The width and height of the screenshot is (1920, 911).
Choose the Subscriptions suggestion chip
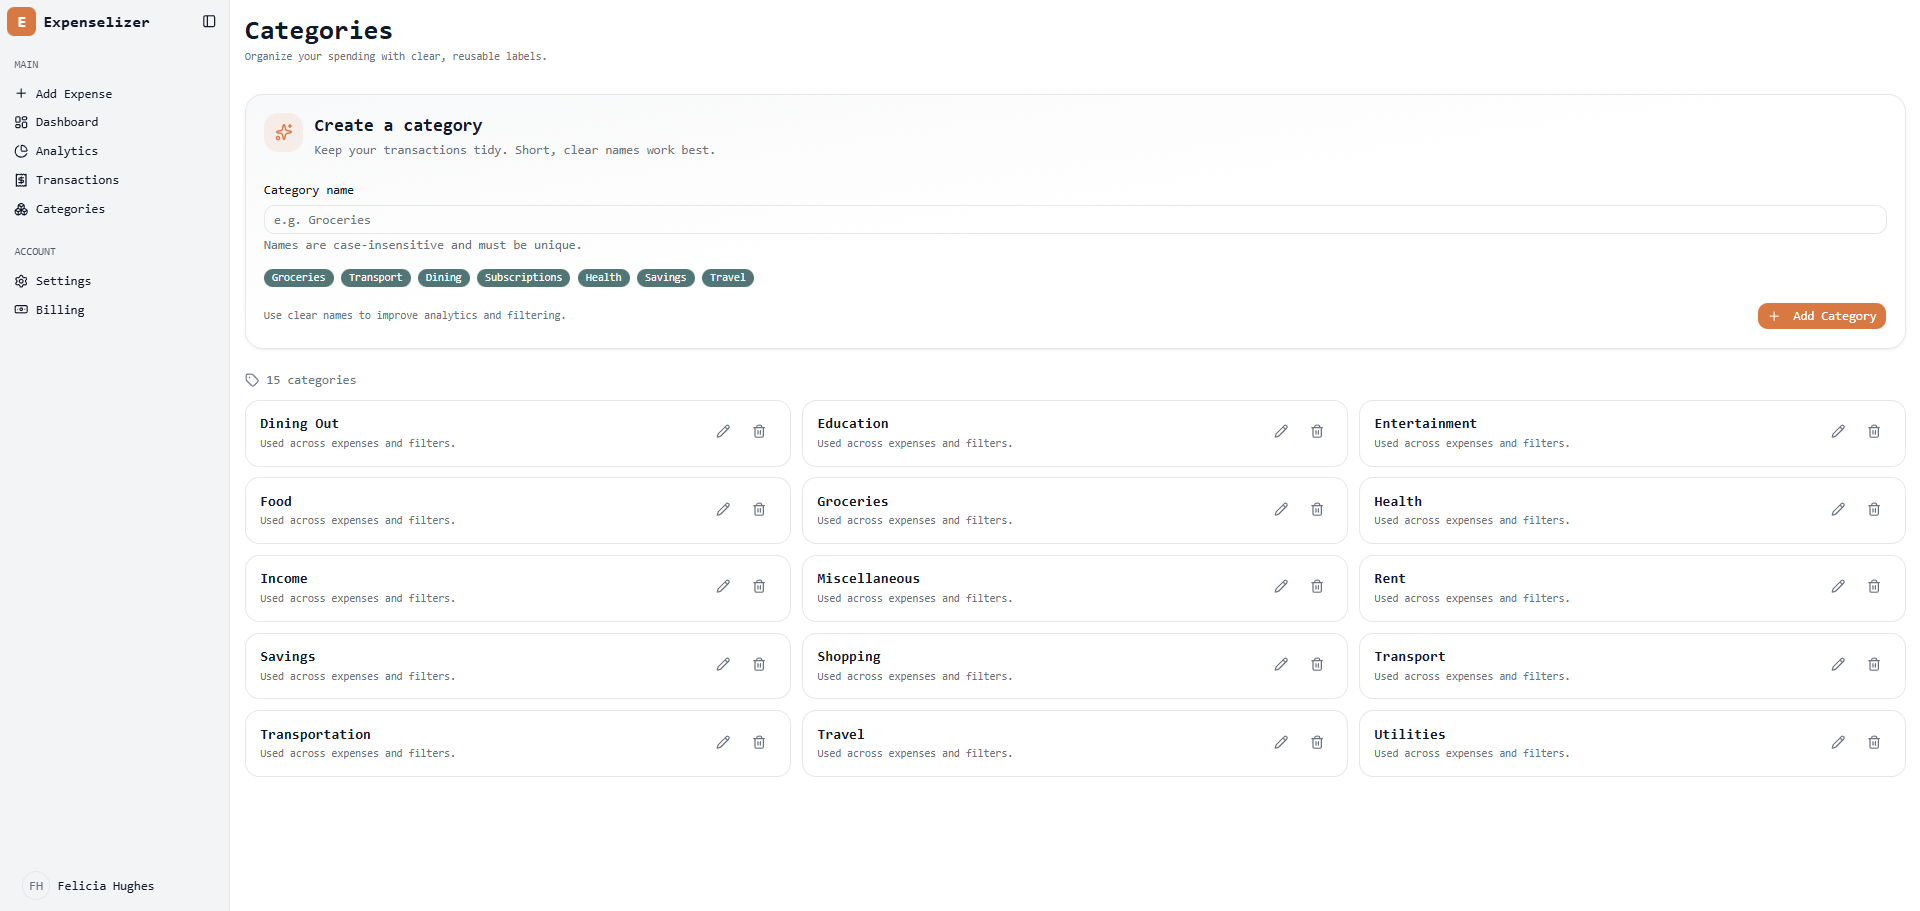524,278
